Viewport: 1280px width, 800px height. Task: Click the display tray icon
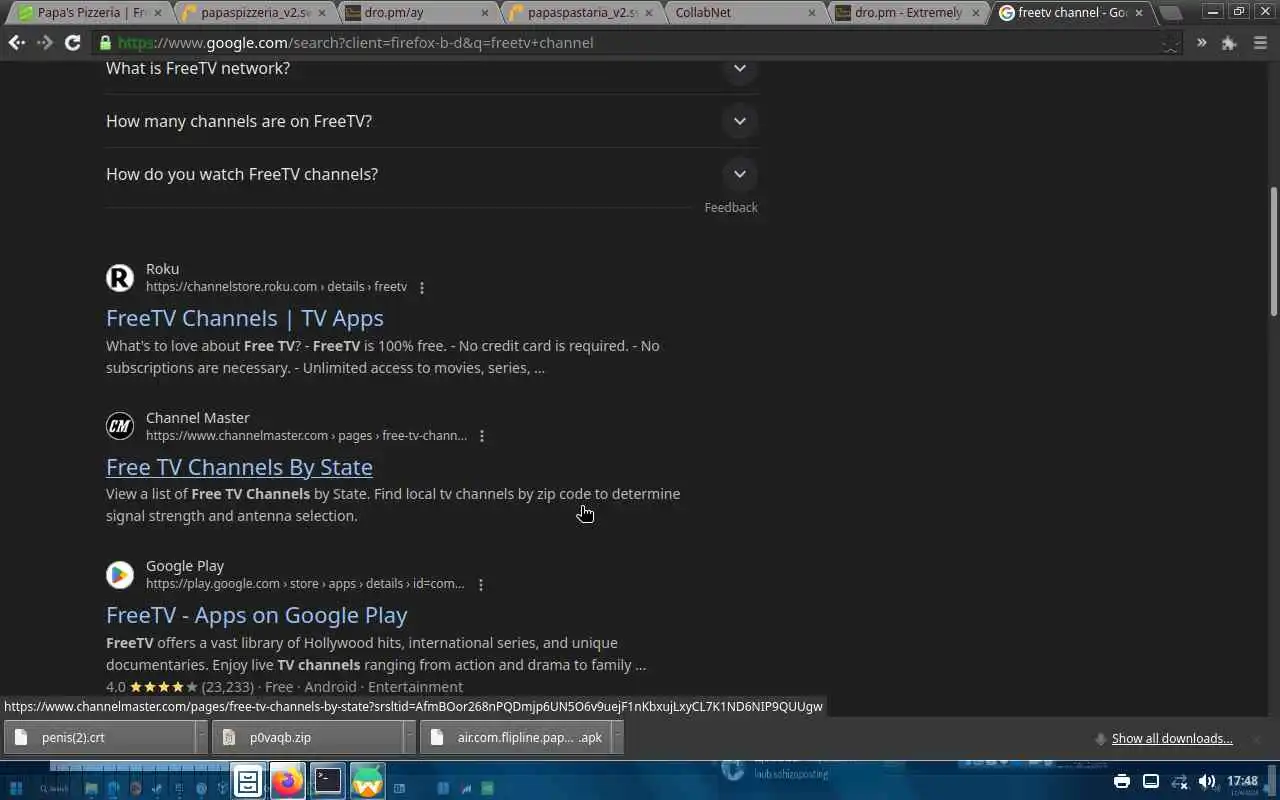(x=1151, y=781)
